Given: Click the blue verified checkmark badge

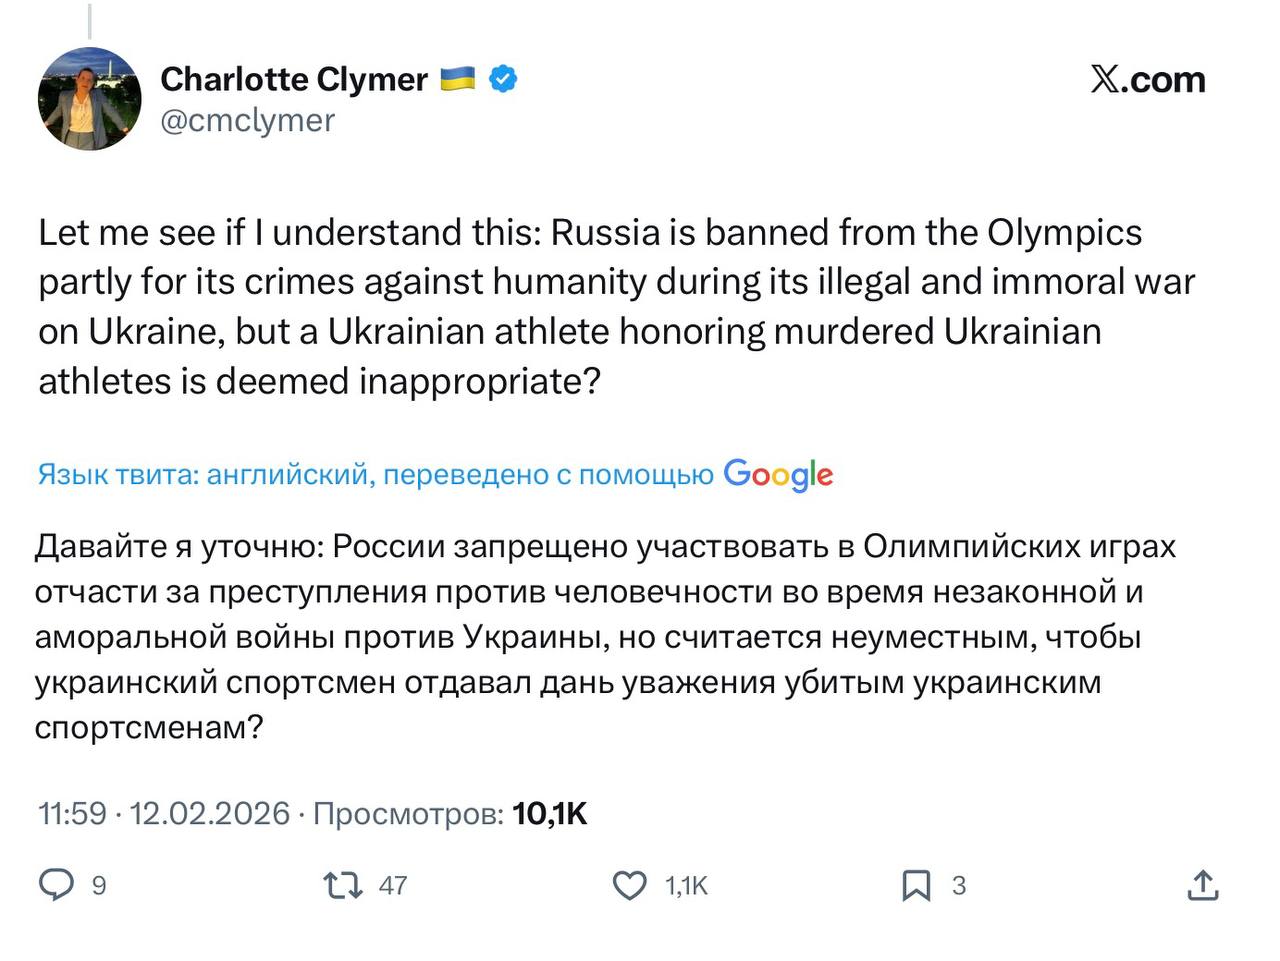Looking at the screenshot, I should 503,79.
